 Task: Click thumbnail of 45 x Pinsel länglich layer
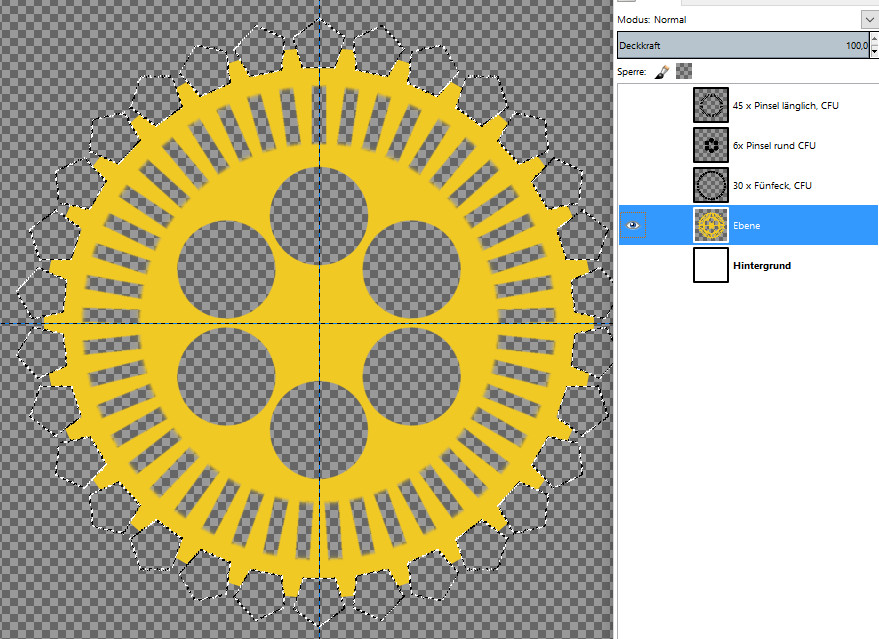(711, 105)
